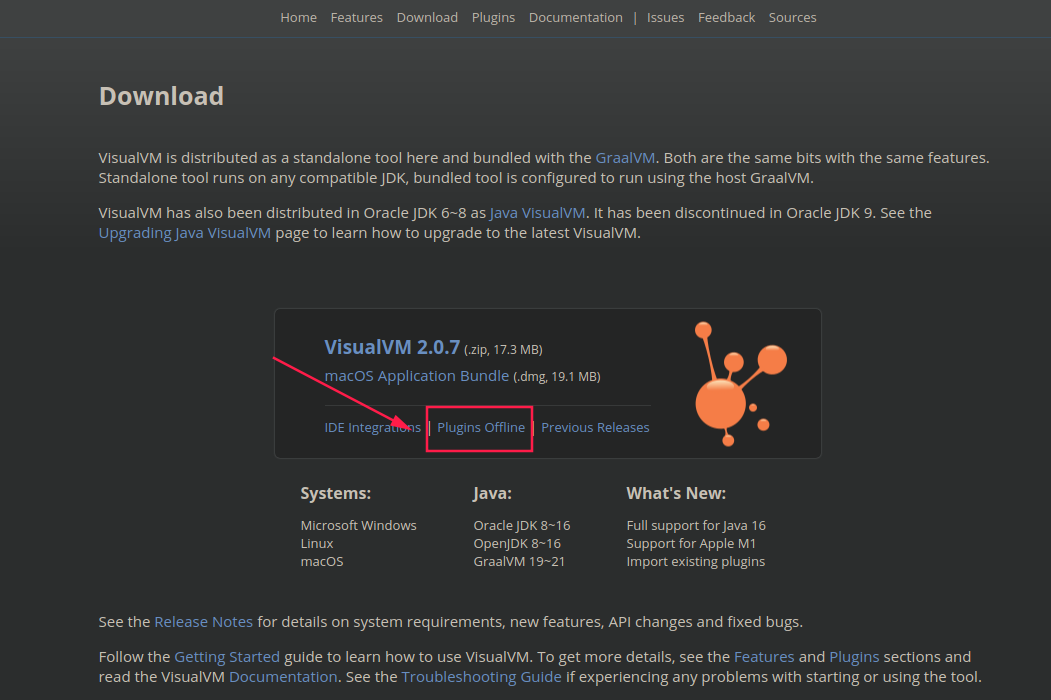Go to the Features page in navigation
The image size is (1051, 700).
(x=357, y=17)
